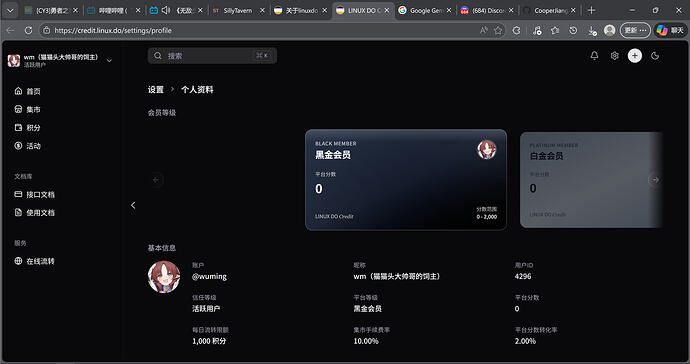Click 个人资料 in the breadcrumb
Image resolution: width=690 pixels, height=364 pixels.
click(x=197, y=90)
